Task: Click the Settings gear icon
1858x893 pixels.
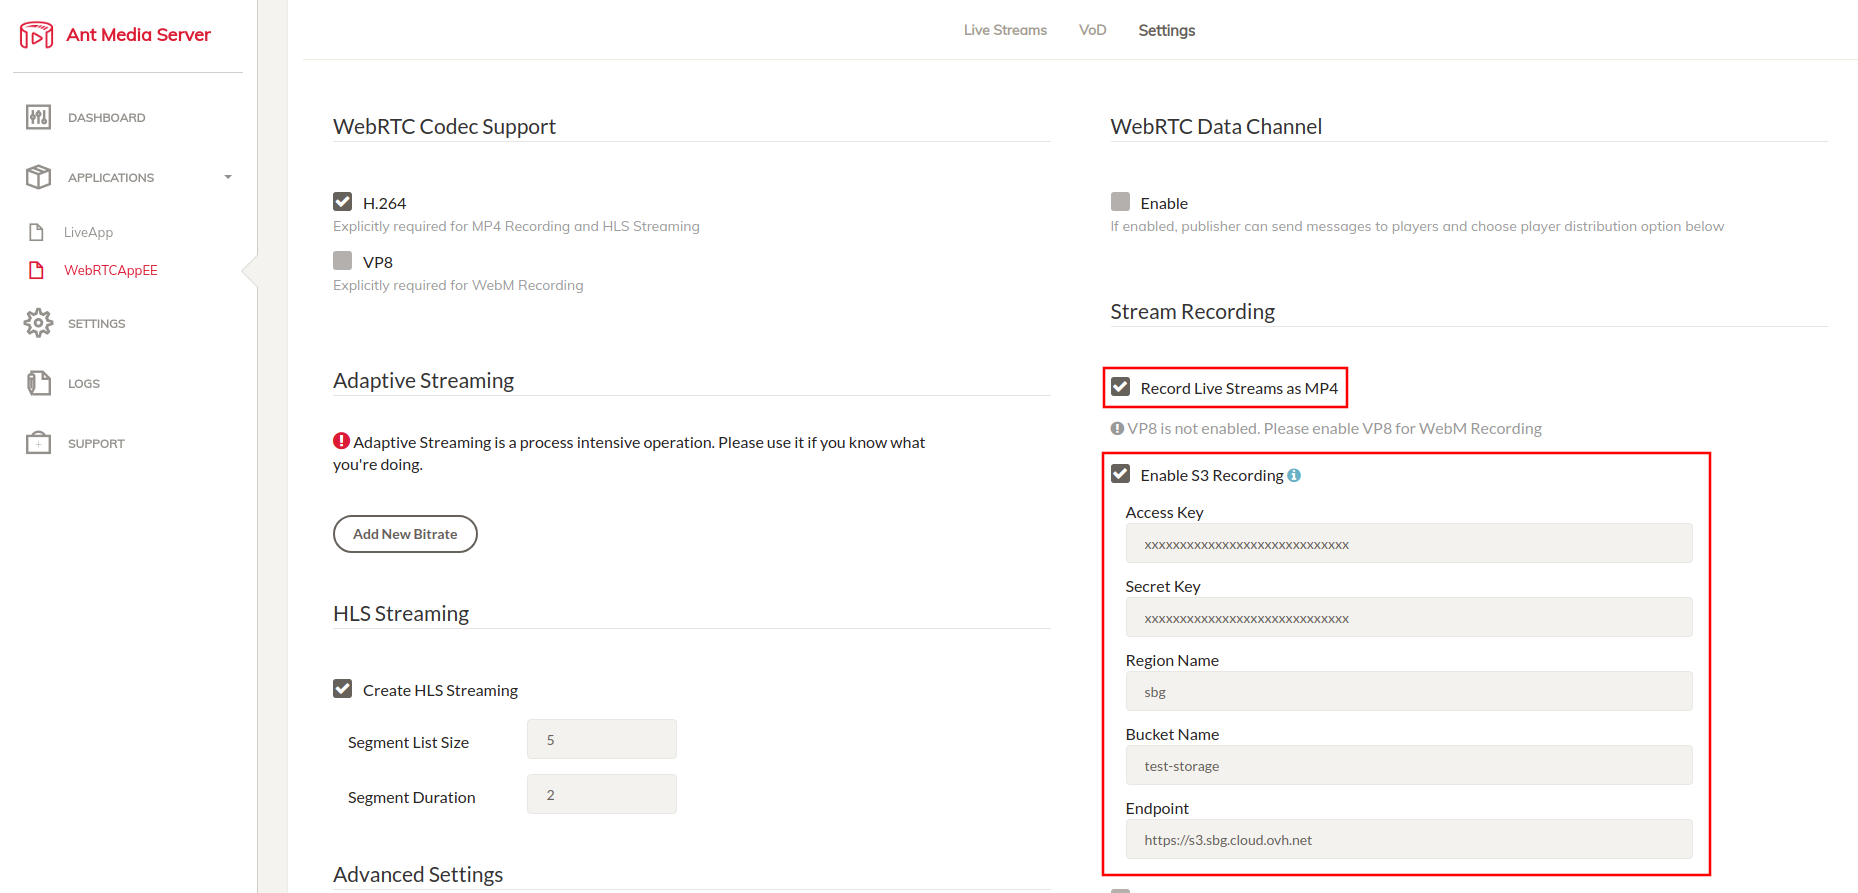Action: point(38,323)
